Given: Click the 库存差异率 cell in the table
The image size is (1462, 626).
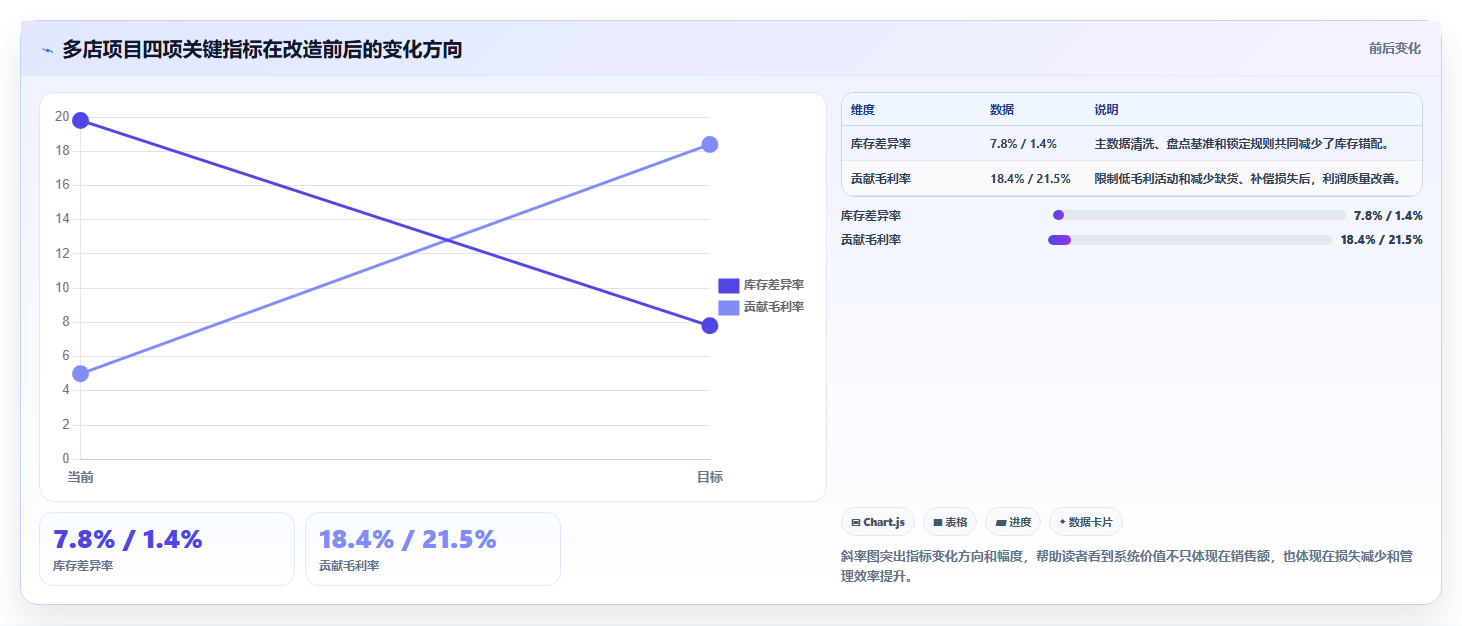Looking at the screenshot, I should click(x=881, y=144).
